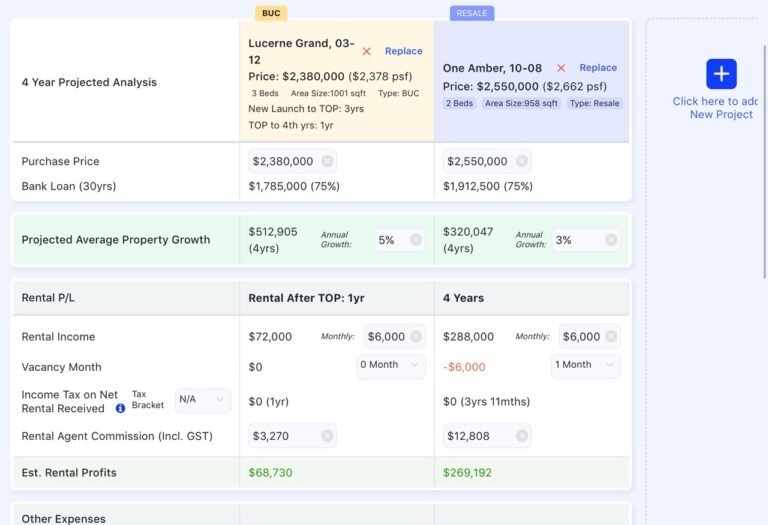The height and width of the screenshot is (525, 768).
Task: Replace the Lucerne Grand project
Action: (x=404, y=51)
